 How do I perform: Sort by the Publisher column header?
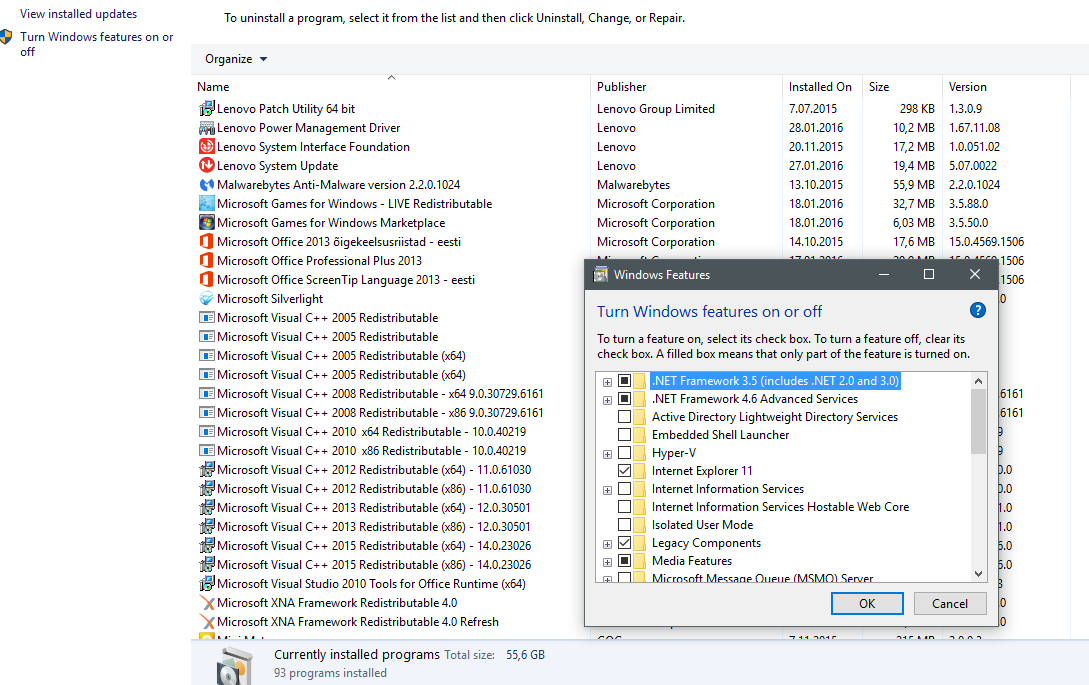tap(686, 87)
